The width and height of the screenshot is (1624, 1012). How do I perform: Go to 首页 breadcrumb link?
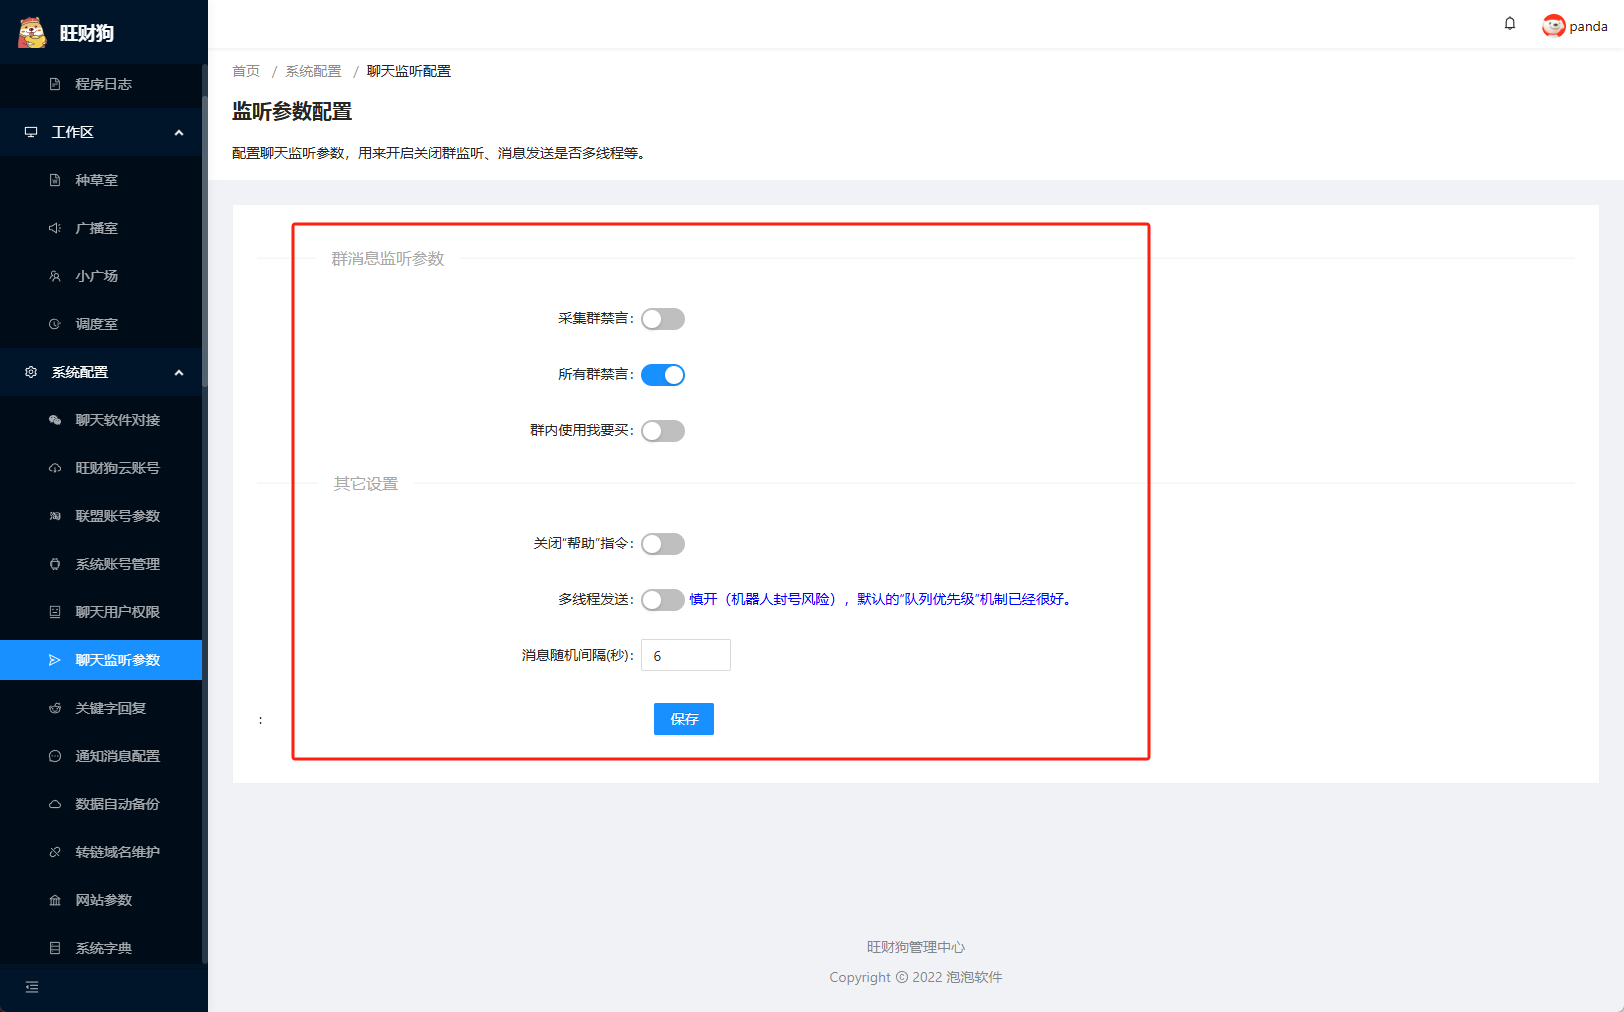coord(246,71)
